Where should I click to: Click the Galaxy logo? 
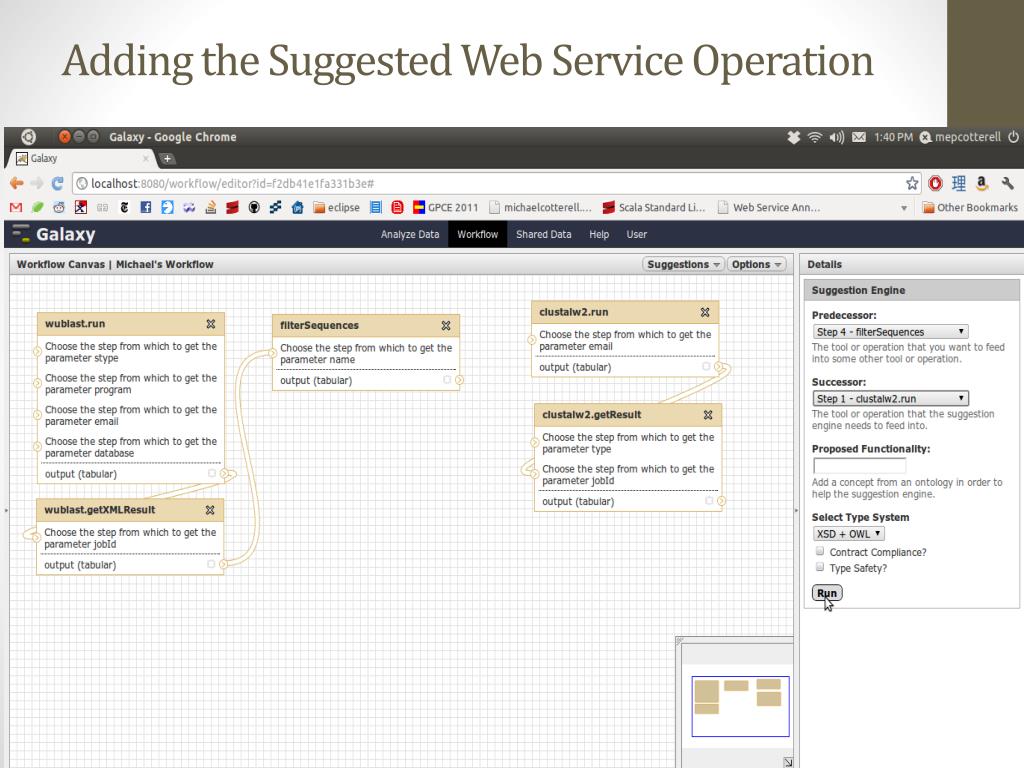(54, 234)
